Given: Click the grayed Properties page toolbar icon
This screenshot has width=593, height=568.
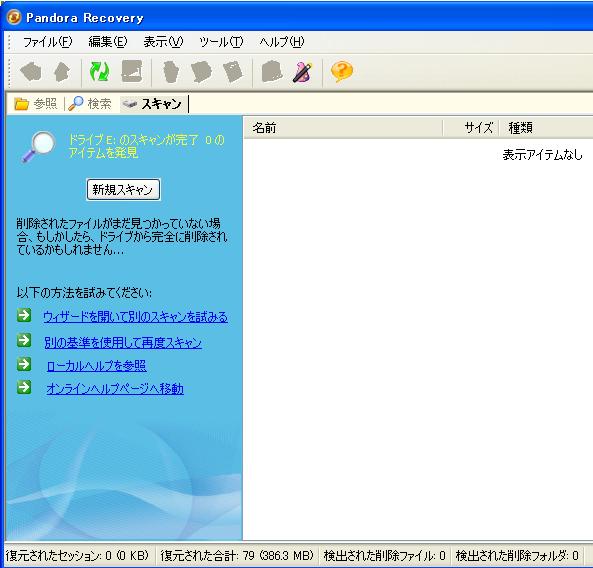Looking at the screenshot, I should 233,72.
